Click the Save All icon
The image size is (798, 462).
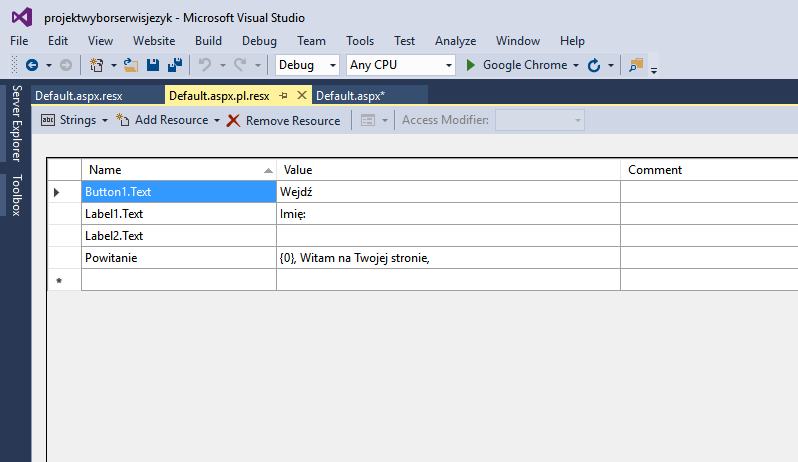(175, 65)
